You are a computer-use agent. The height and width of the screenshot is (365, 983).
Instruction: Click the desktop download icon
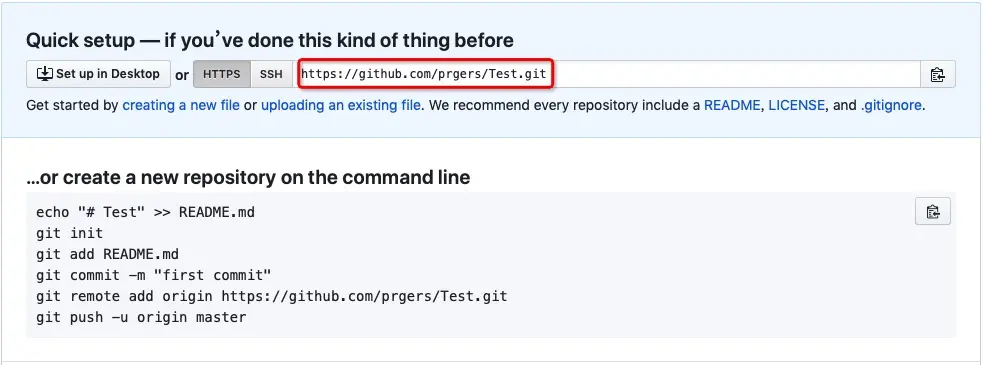[45, 74]
